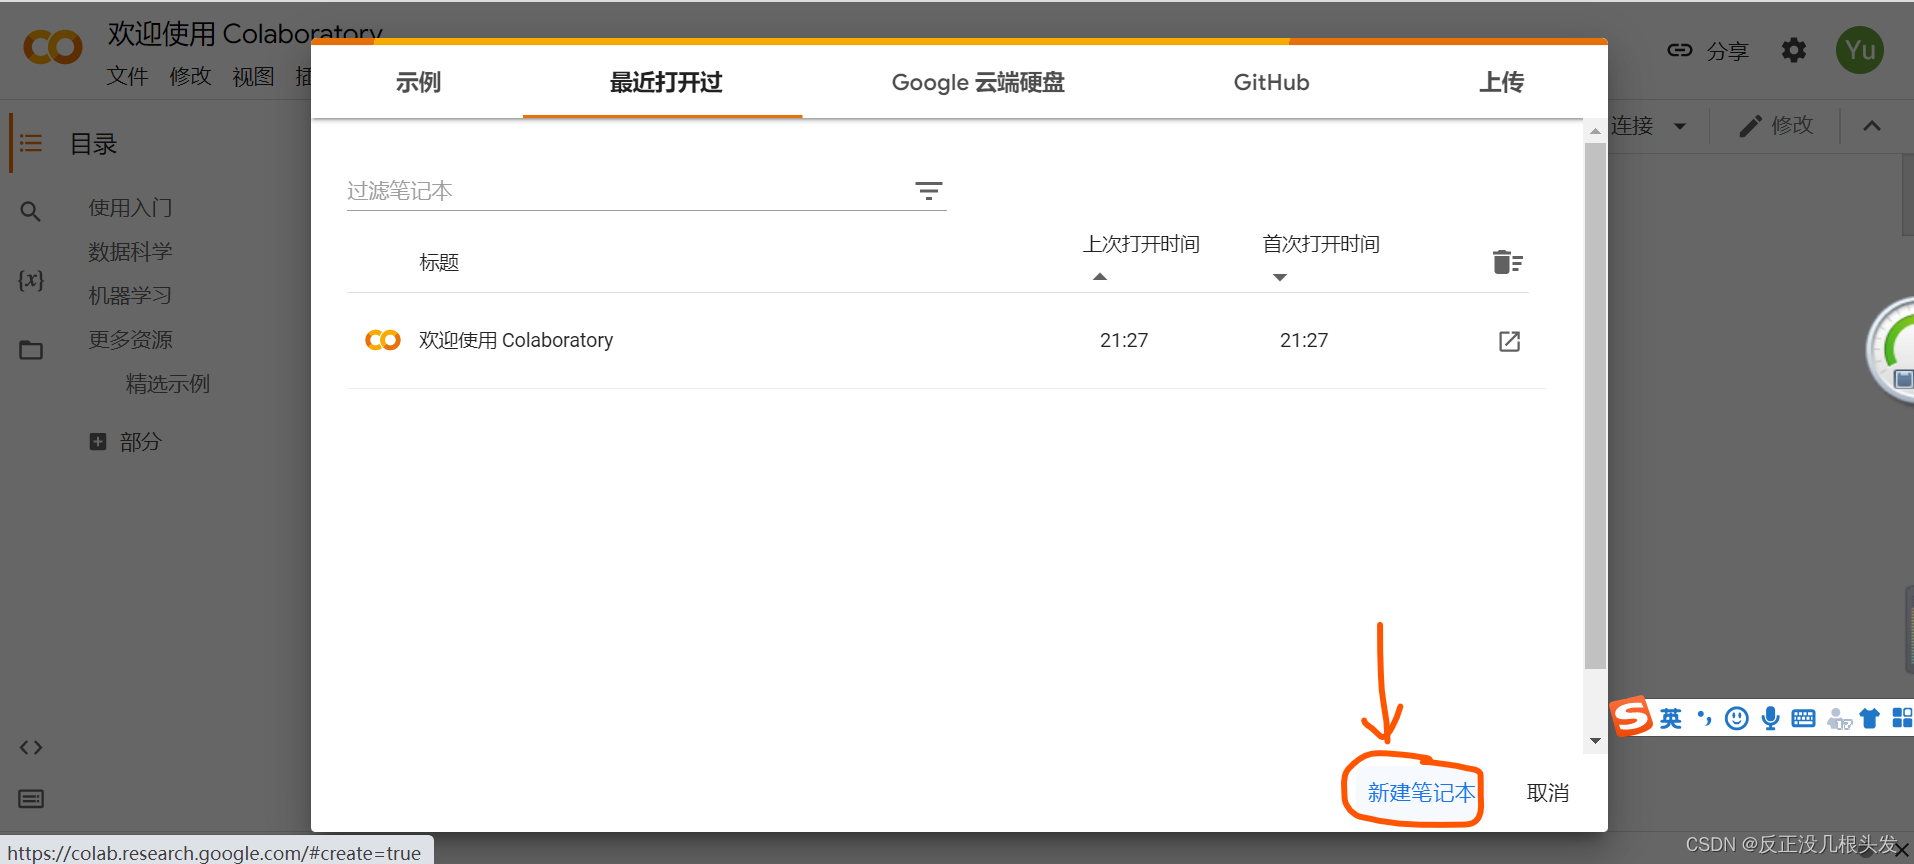Click the 标题 column header
The height and width of the screenshot is (864, 1914).
[x=439, y=262]
